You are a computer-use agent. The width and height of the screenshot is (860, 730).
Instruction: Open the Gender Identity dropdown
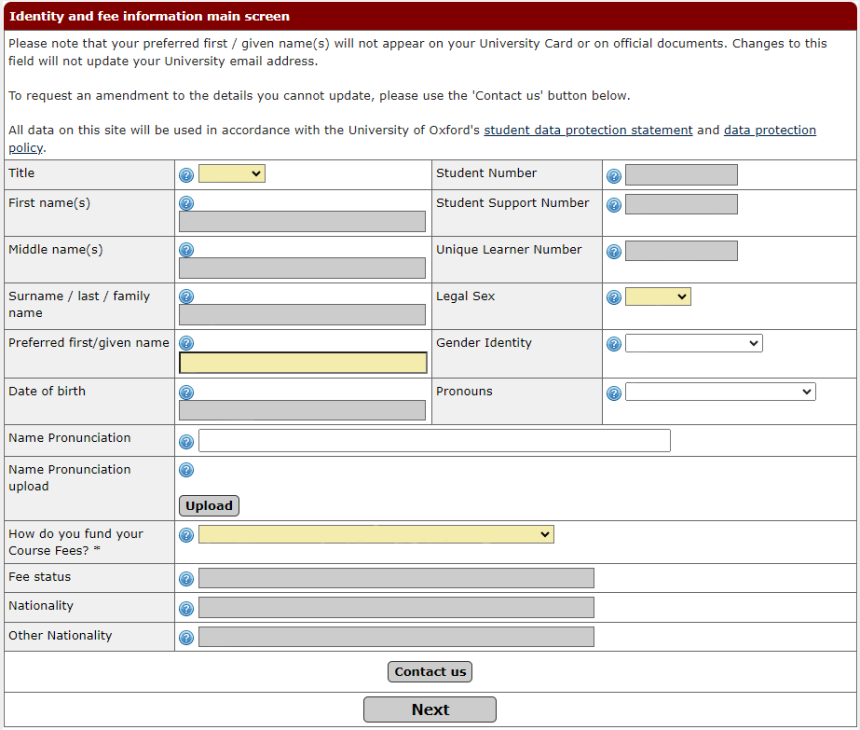pyautogui.click(x=693, y=343)
